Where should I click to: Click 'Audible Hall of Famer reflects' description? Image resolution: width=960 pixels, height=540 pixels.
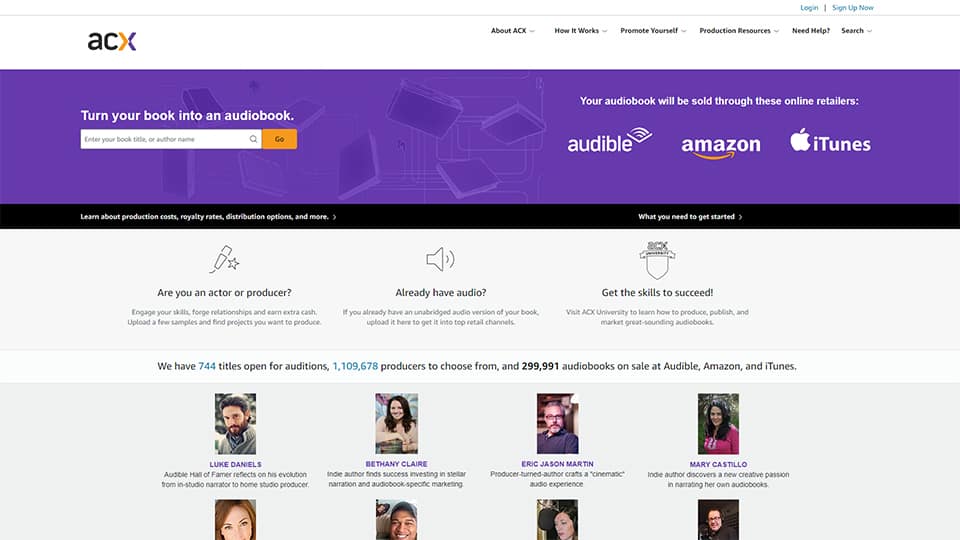[235, 479]
